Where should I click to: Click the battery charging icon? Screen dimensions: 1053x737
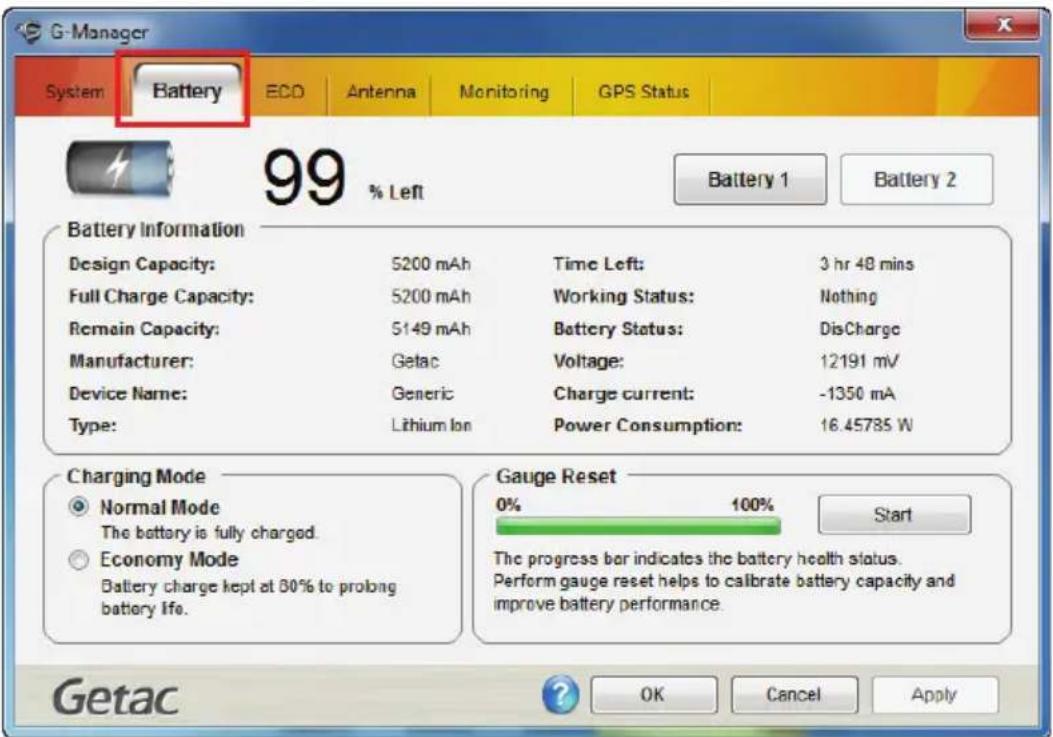[120, 169]
